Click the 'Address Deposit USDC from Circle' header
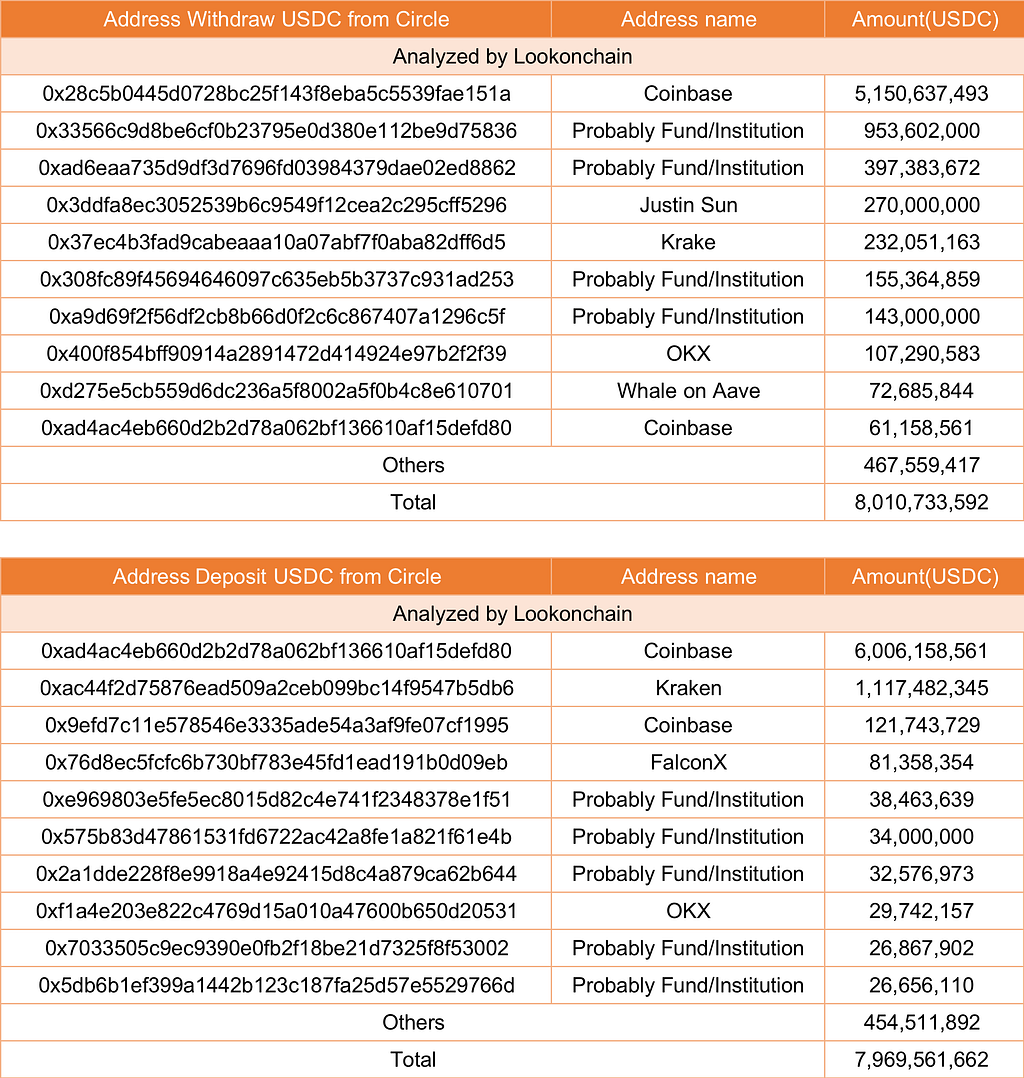The image size is (1024, 1078). 276,576
